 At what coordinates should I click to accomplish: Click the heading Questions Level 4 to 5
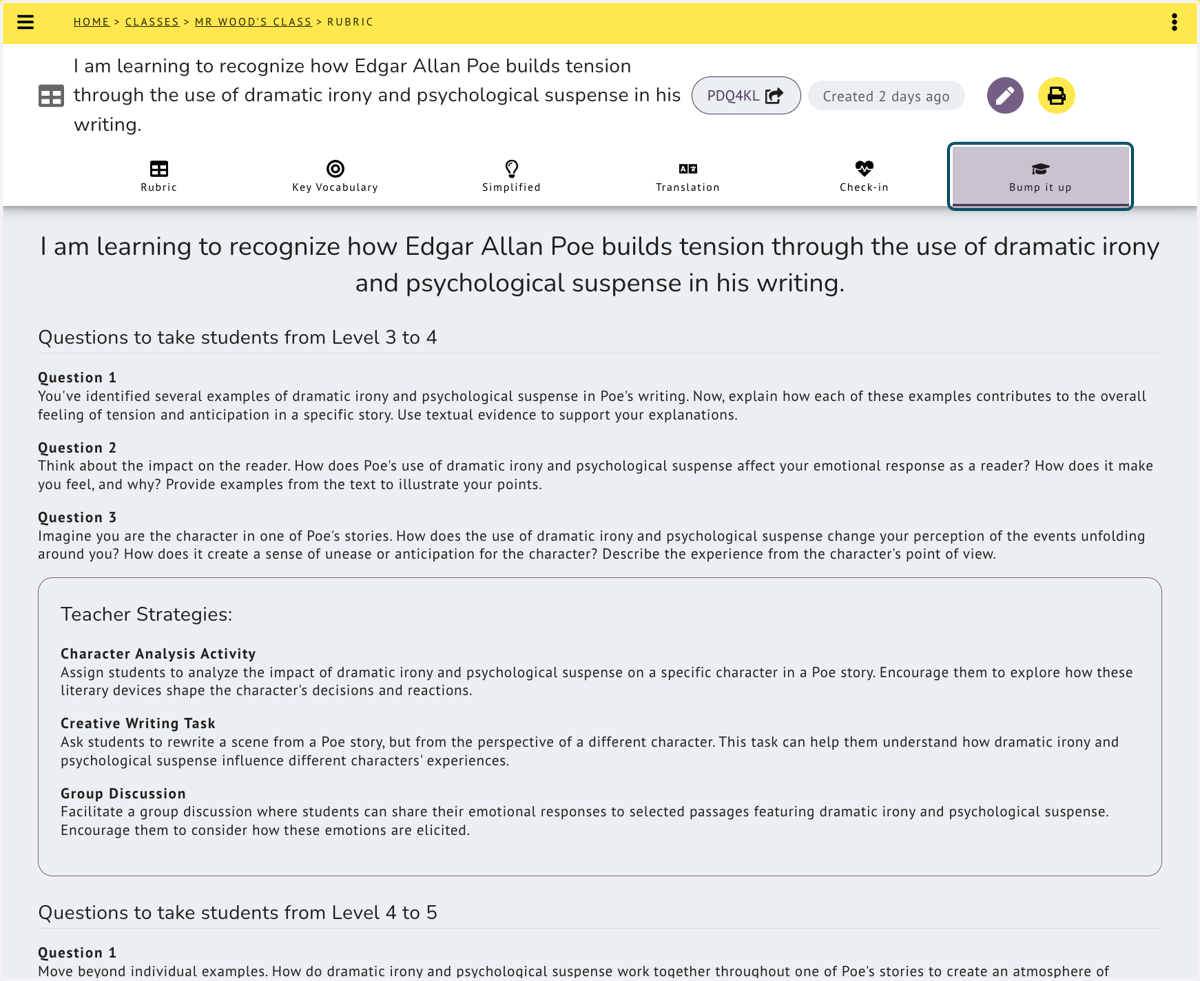point(237,912)
